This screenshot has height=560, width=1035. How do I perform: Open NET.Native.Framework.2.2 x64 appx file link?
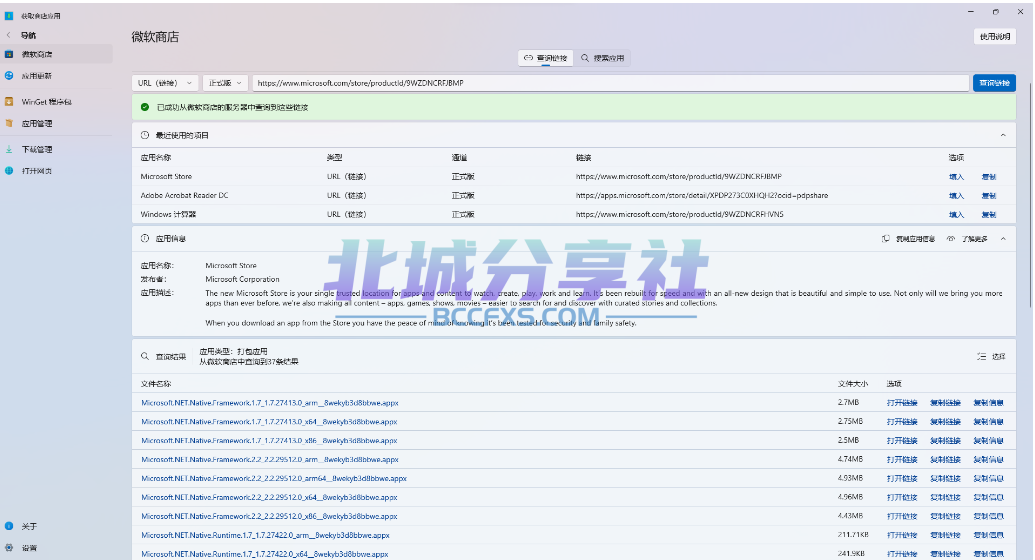(x=269, y=498)
